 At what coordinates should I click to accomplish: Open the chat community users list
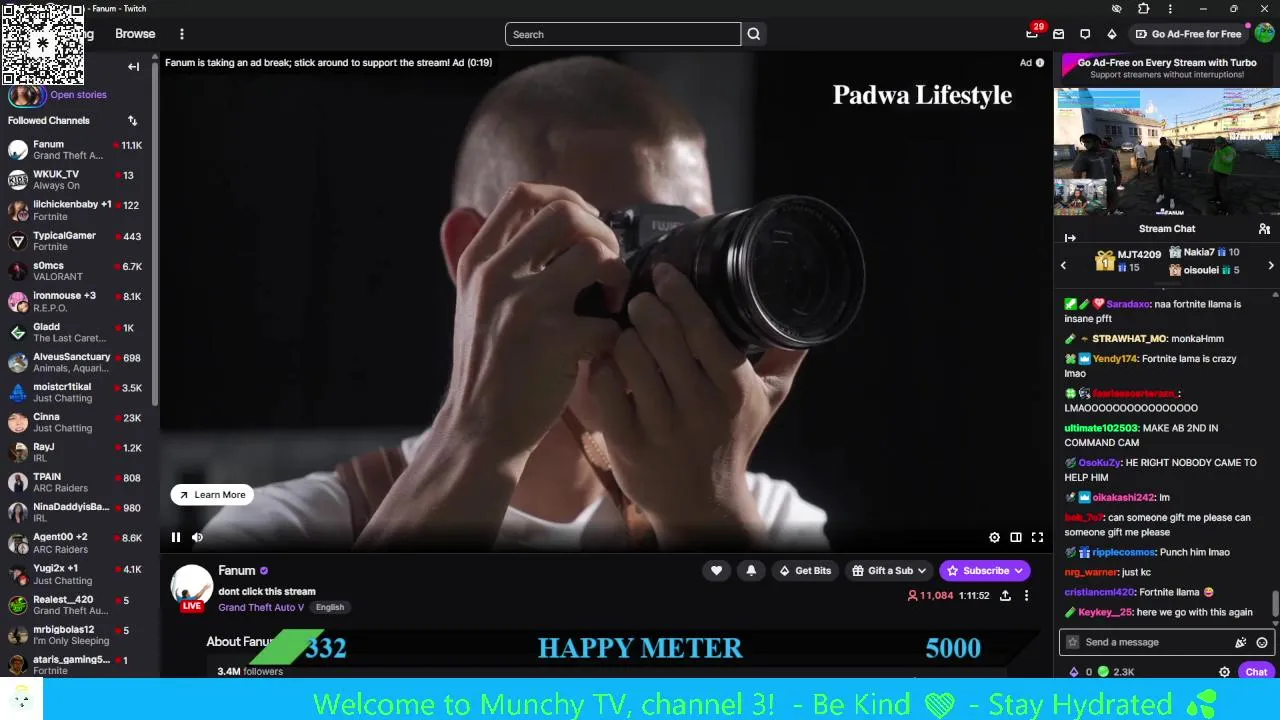click(x=1264, y=229)
